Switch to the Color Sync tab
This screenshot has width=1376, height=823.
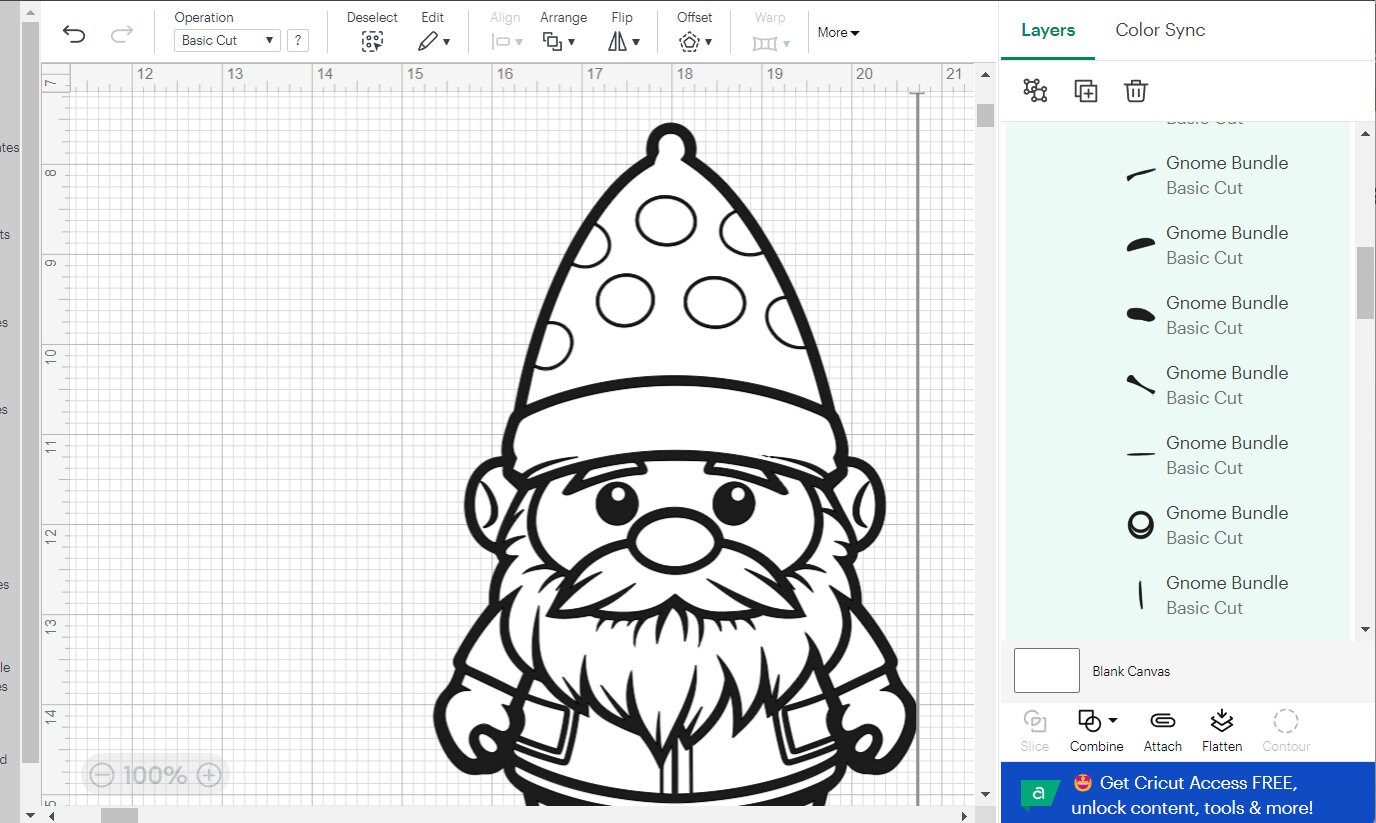point(1160,30)
